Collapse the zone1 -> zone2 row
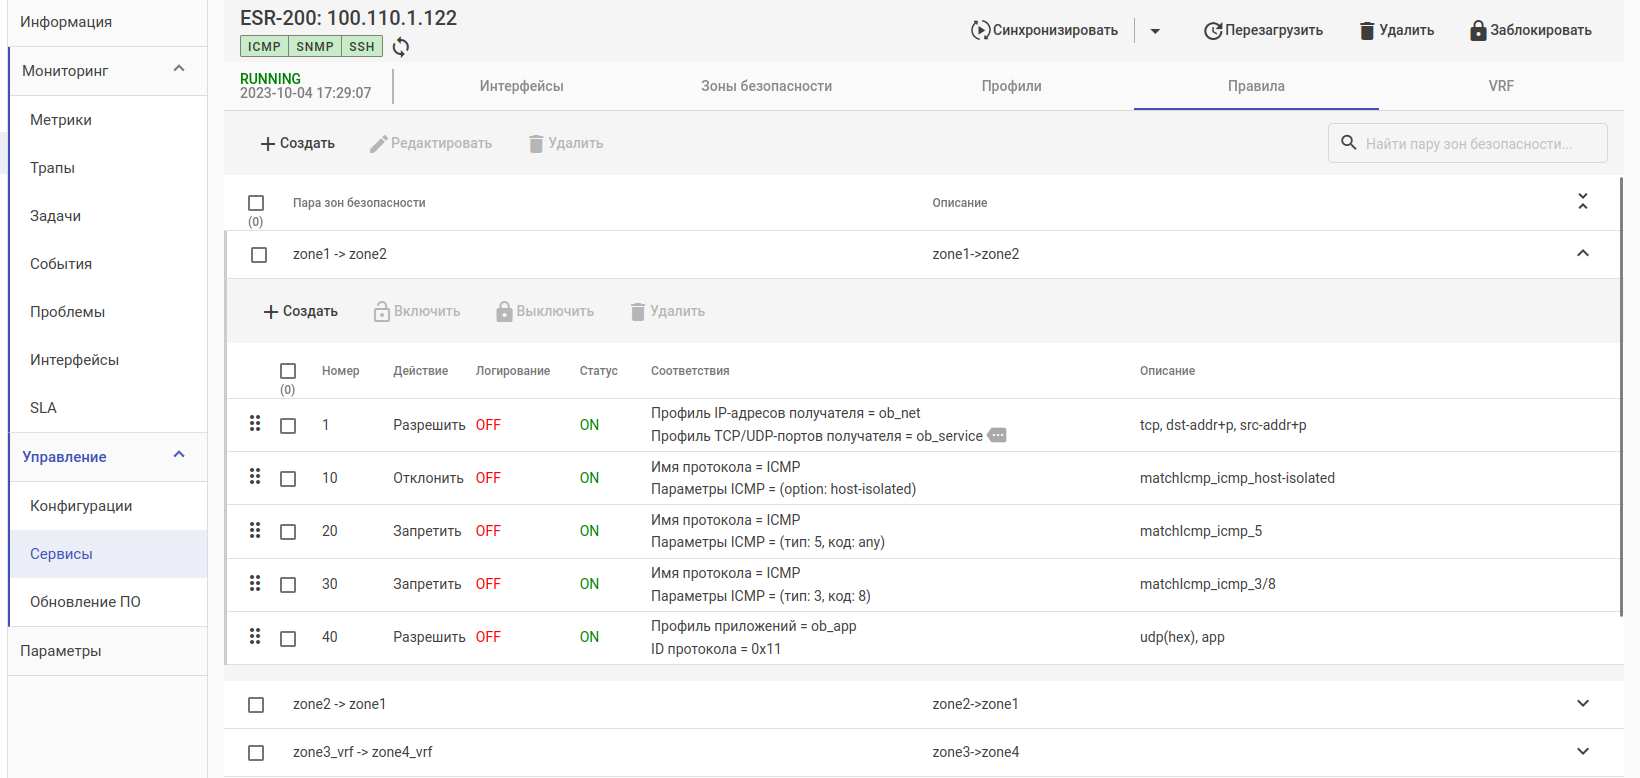Viewport: 1640px width, 778px height. pyautogui.click(x=1582, y=254)
